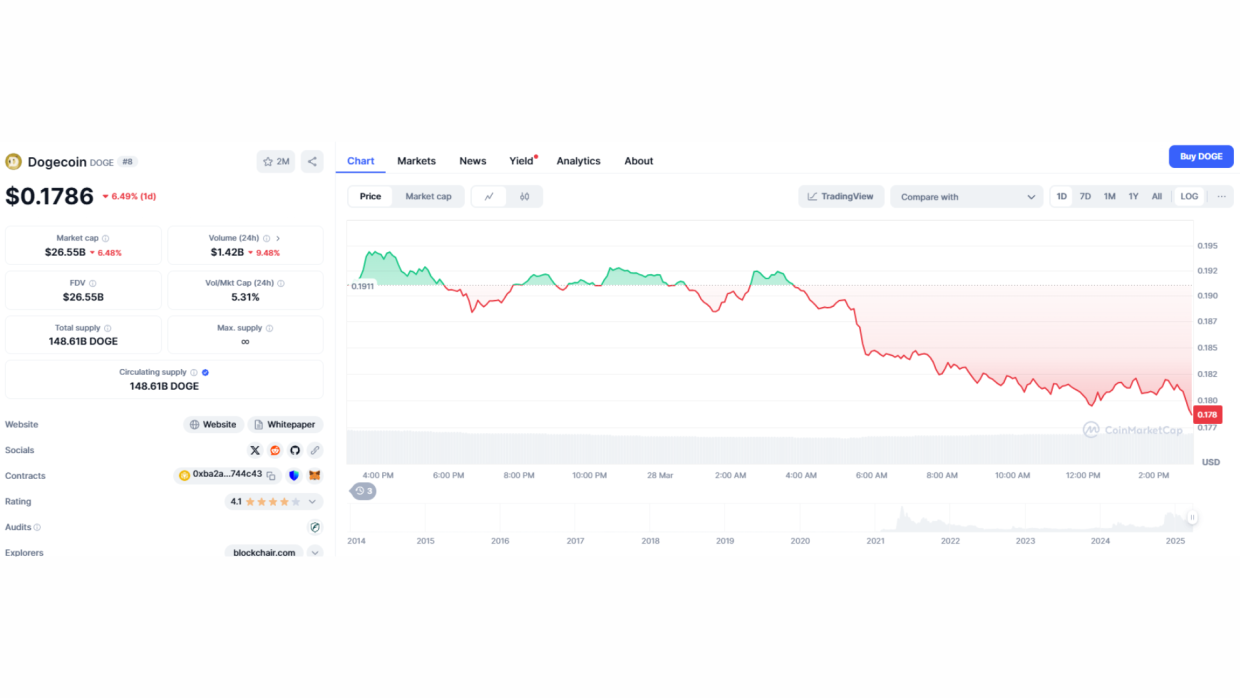Show Audits info icon
1240x698 pixels.
tap(38, 527)
